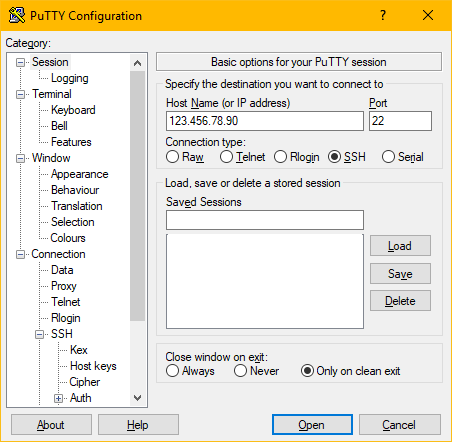Open the Host keys settings
The height and width of the screenshot is (444, 455).
(x=93, y=366)
